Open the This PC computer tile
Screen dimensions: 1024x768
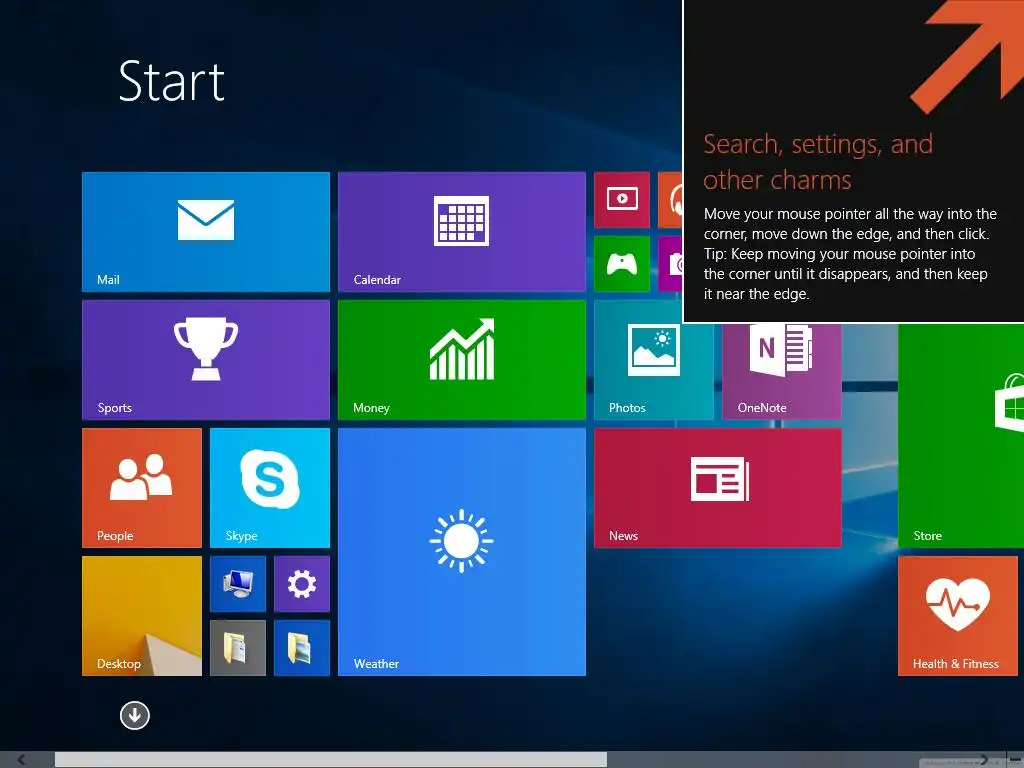pyautogui.click(x=238, y=584)
